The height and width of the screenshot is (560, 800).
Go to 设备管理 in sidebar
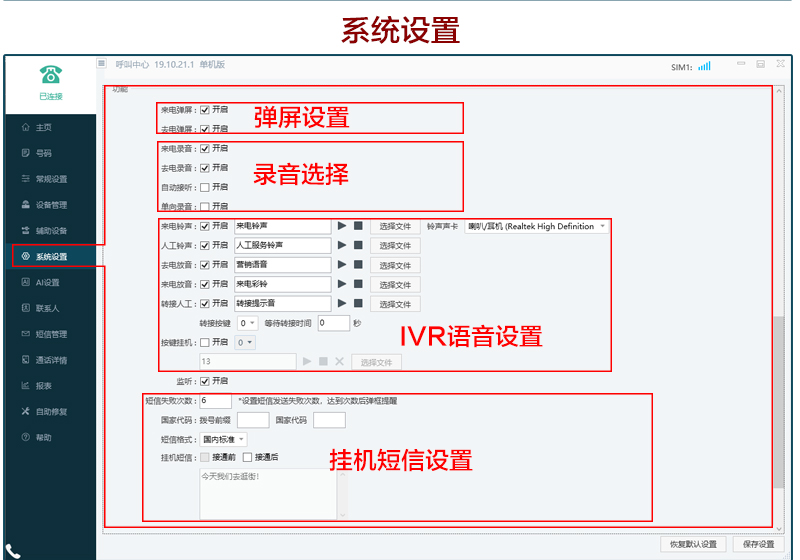(50, 205)
